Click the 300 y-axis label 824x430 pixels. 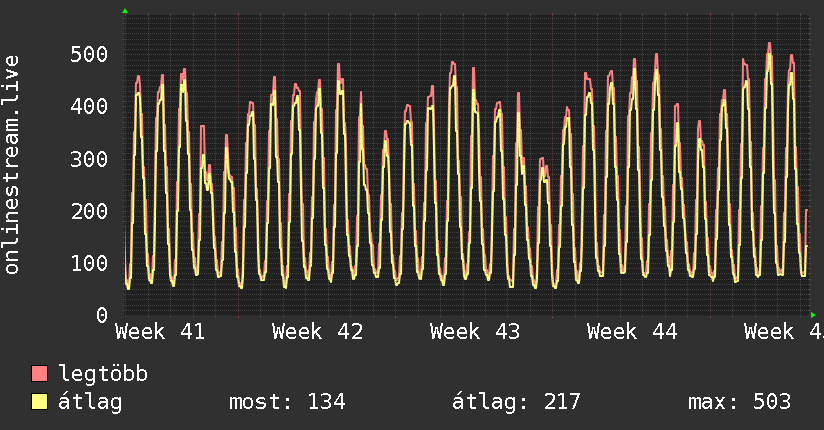89,159
